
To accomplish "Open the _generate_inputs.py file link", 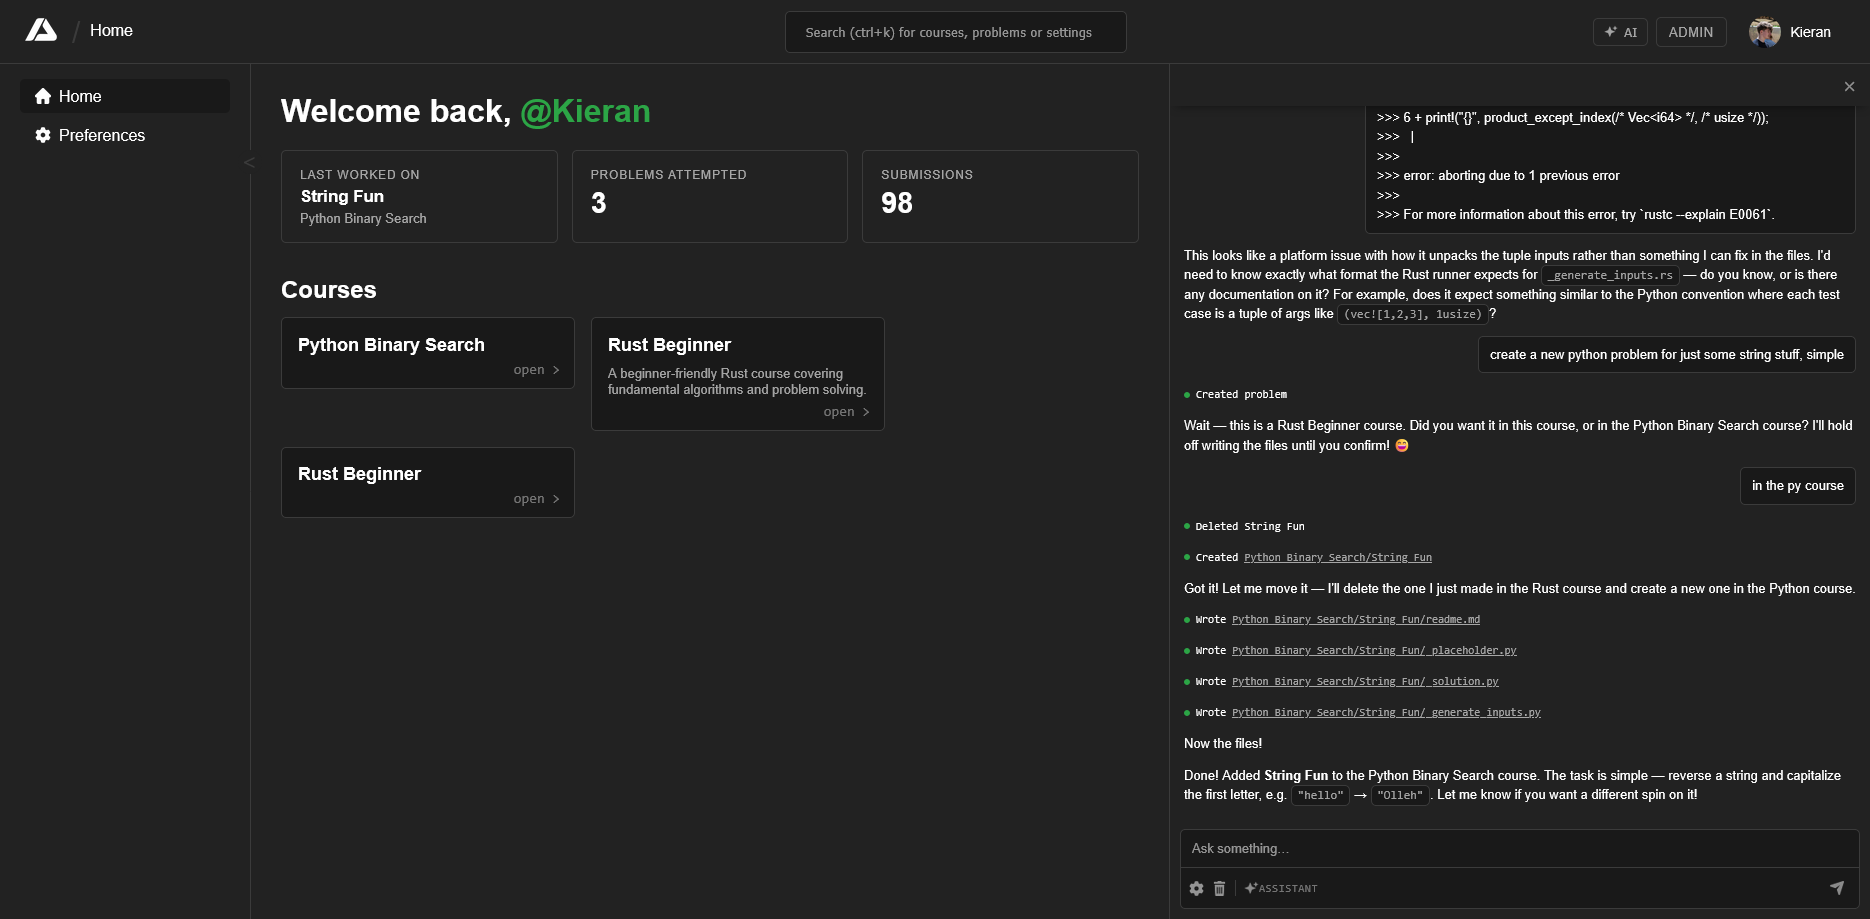I will (1386, 713).
